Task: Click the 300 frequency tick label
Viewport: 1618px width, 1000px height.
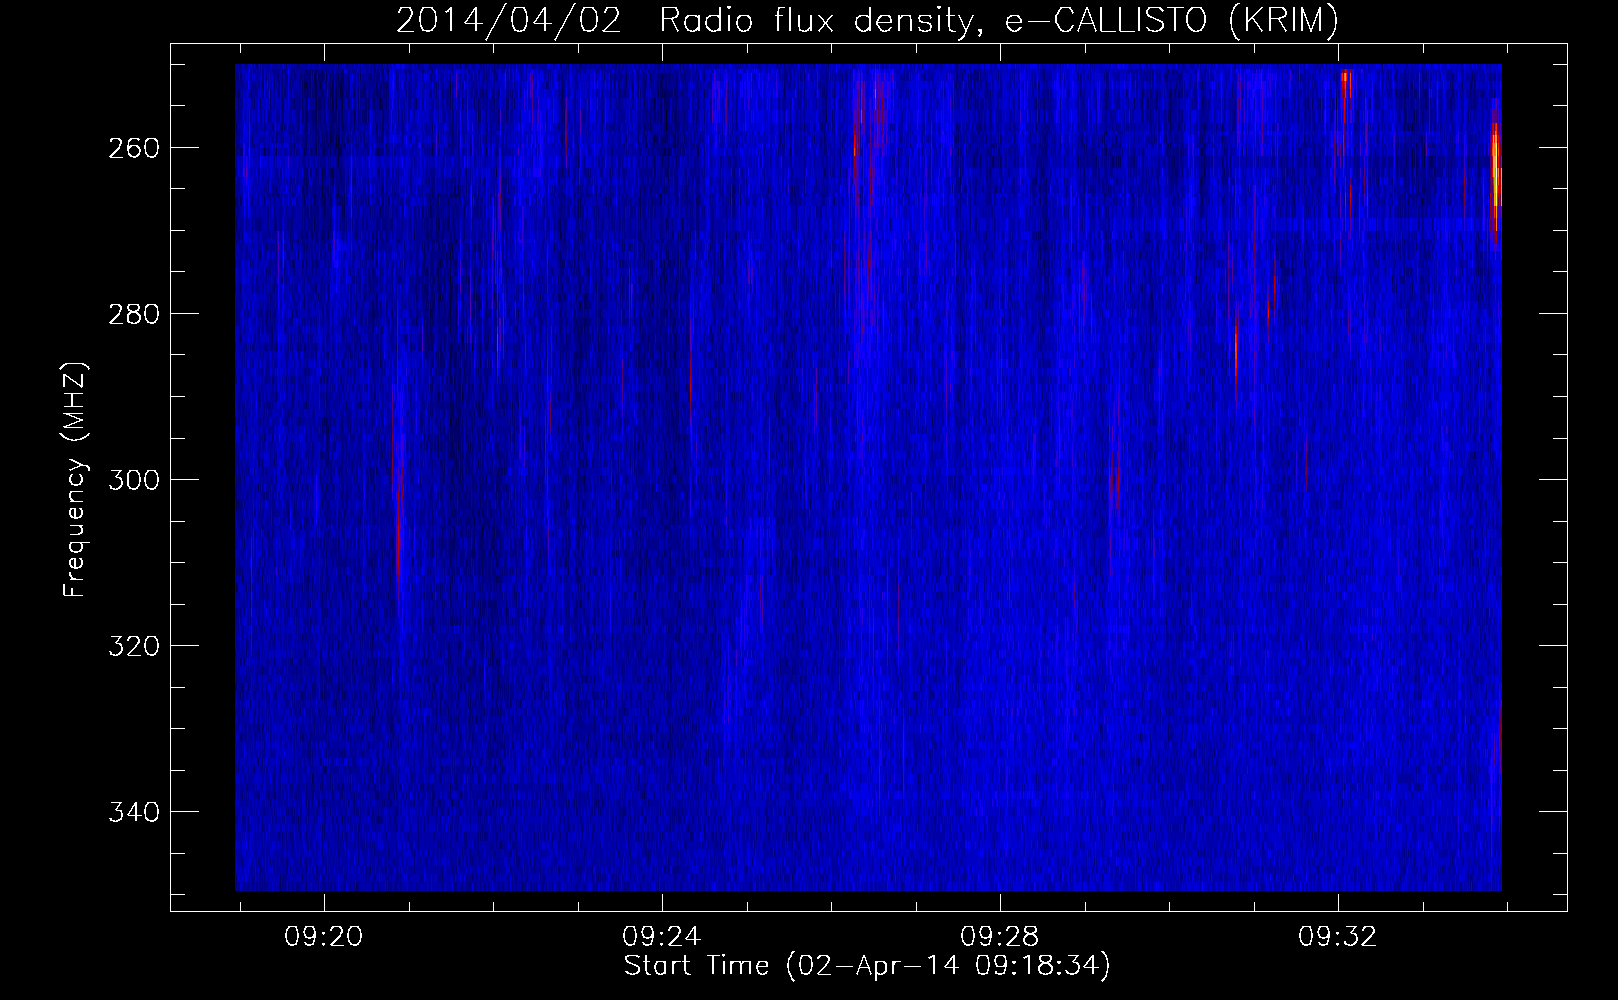Action: [x=132, y=480]
